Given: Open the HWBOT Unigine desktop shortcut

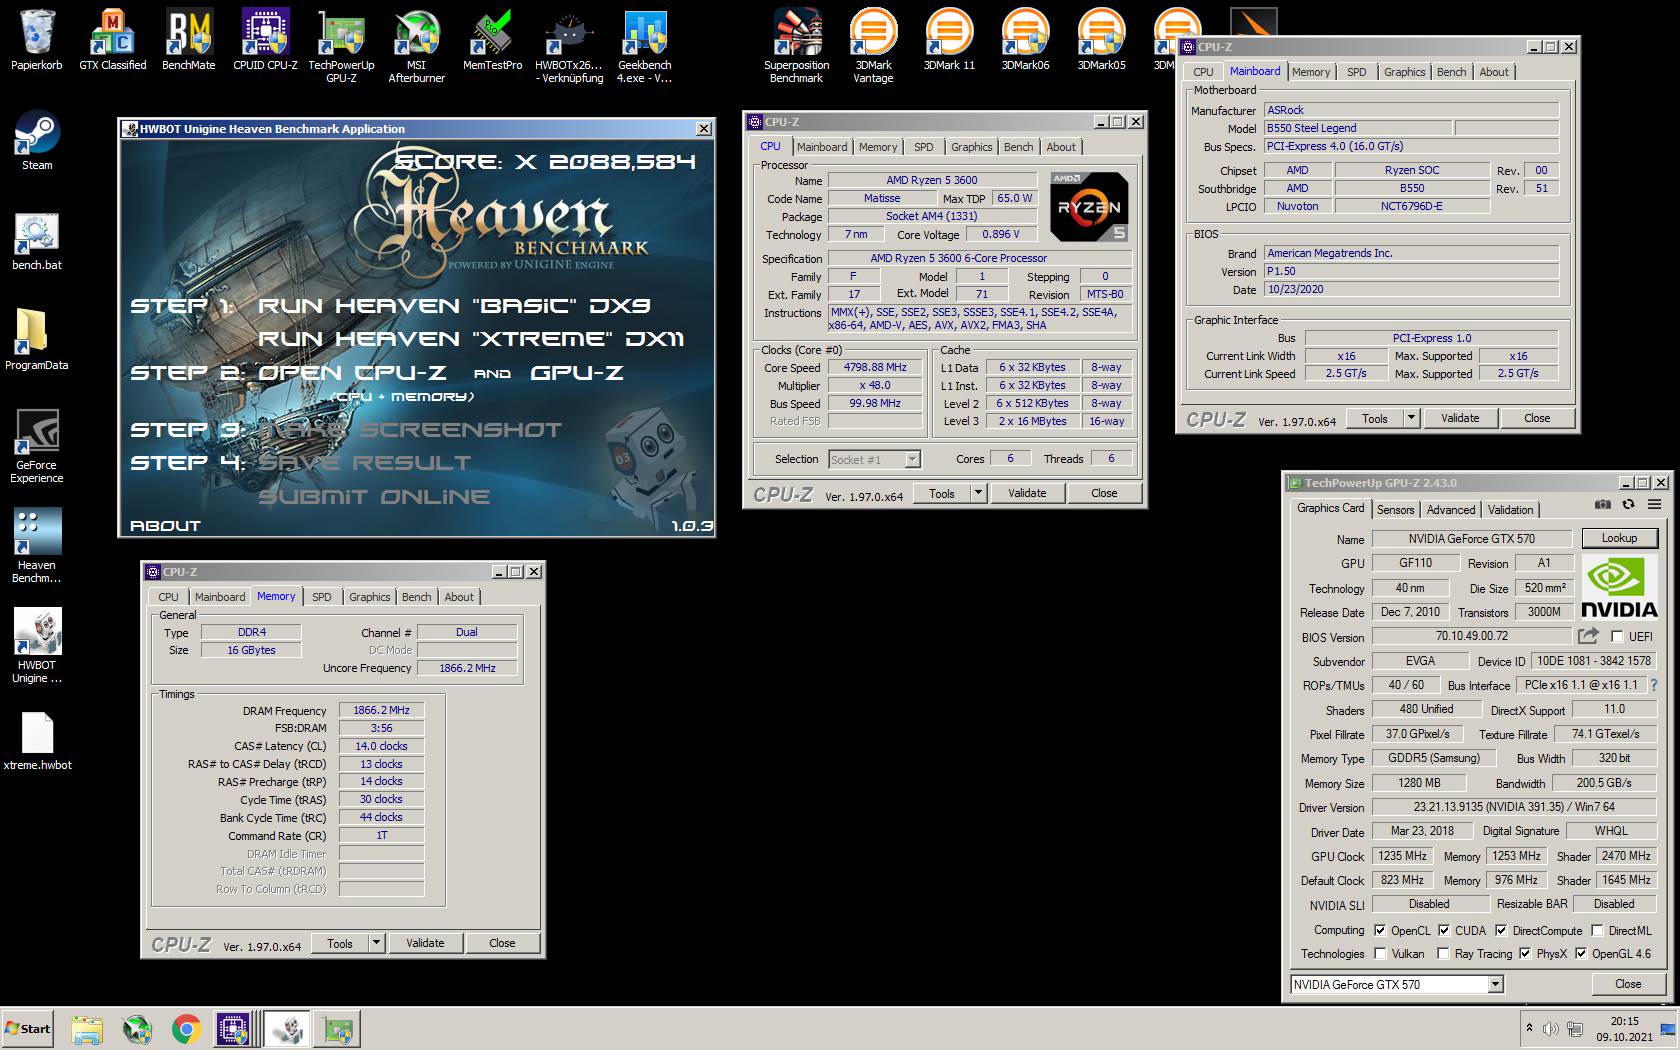Looking at the screenshot, I should [37, 646].
